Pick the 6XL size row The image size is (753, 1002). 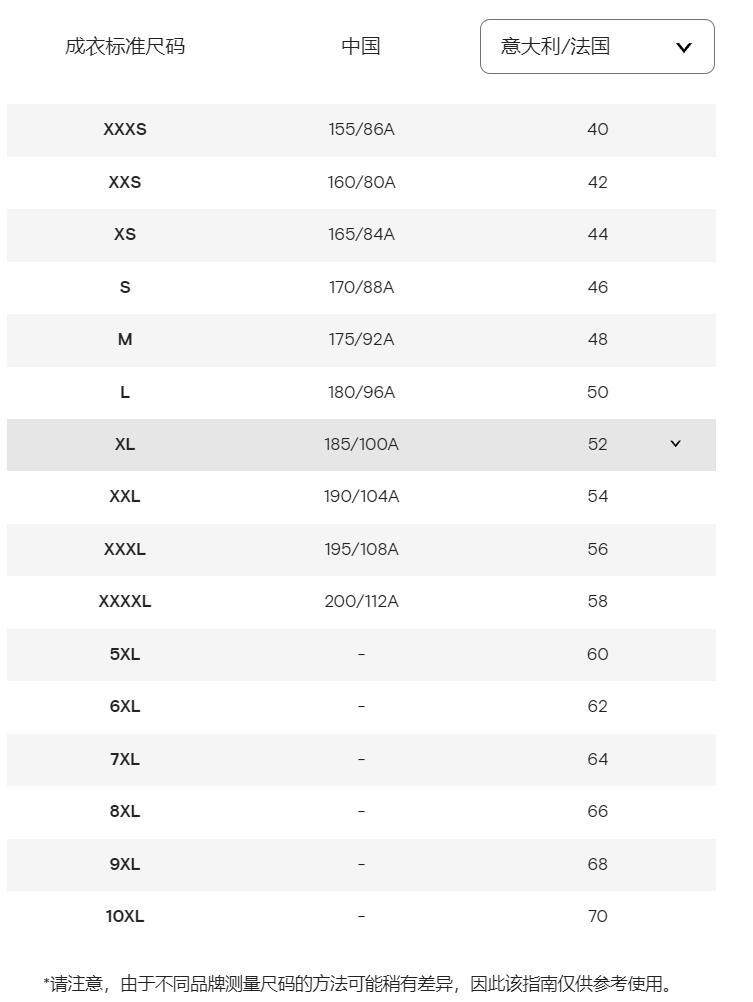click(125, 706)
